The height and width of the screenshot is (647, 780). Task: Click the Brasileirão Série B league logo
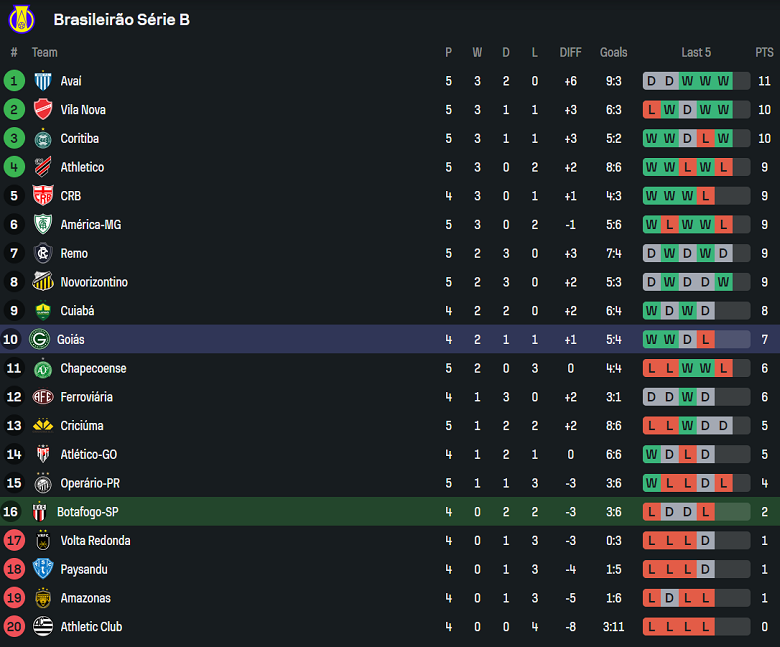[x=21, y=19]
